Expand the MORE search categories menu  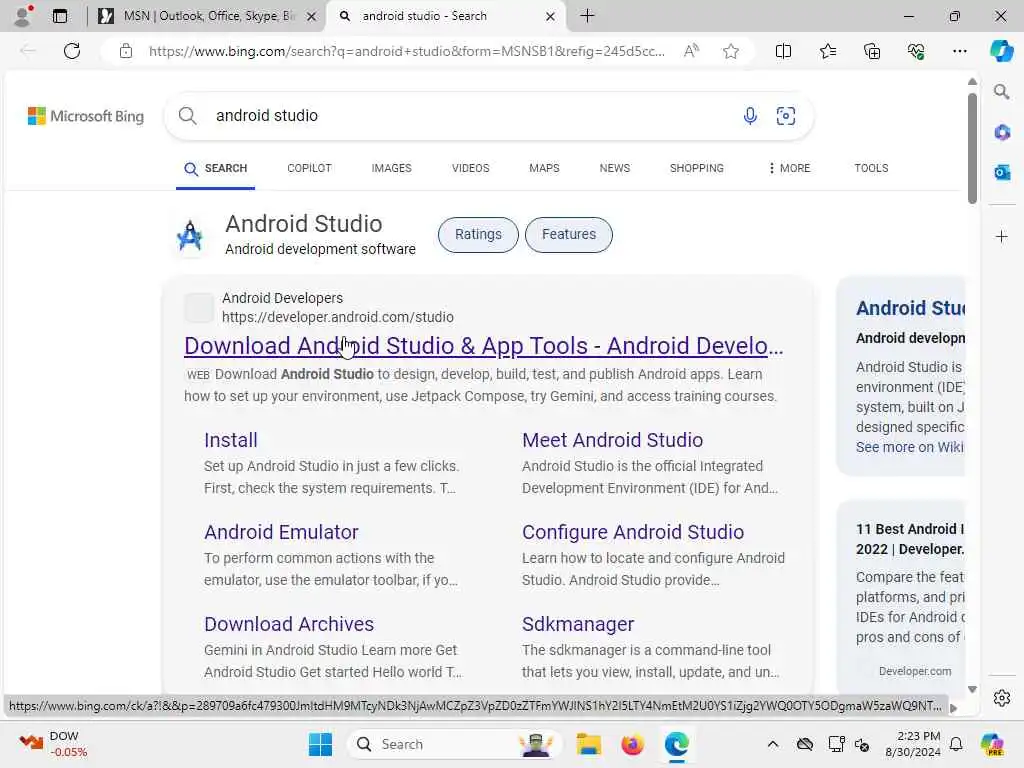[x=789, y=168]
